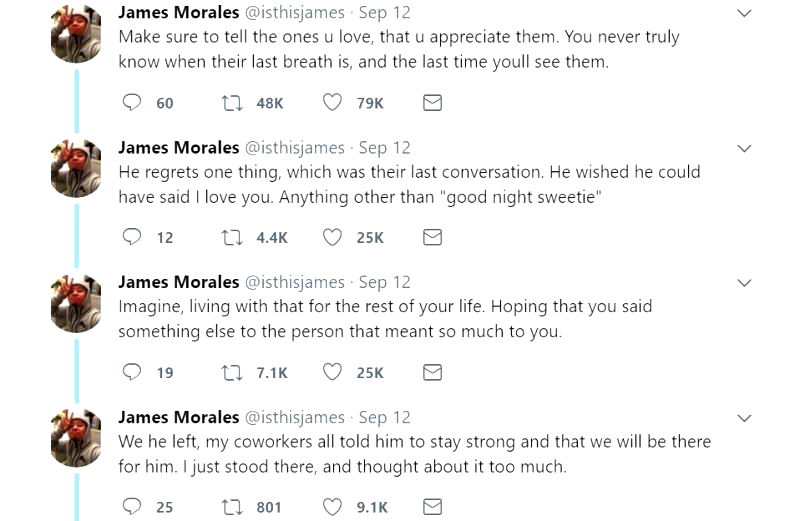The image size is (800, 521).
Task: Click the @isthisjames handle on the last tweet
Action: pos(295,417)
